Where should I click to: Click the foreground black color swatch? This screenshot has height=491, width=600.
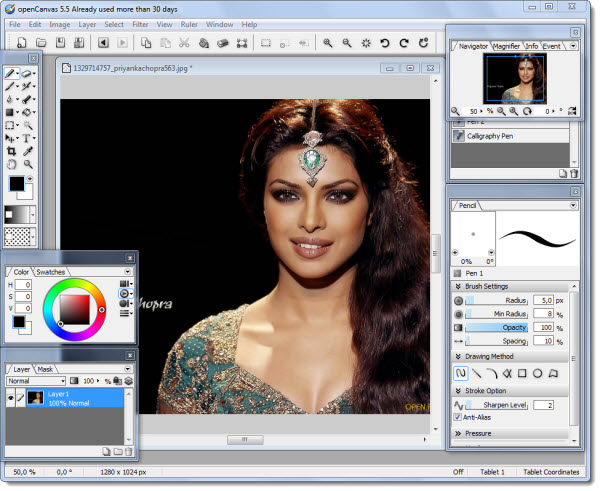[17, 184]
